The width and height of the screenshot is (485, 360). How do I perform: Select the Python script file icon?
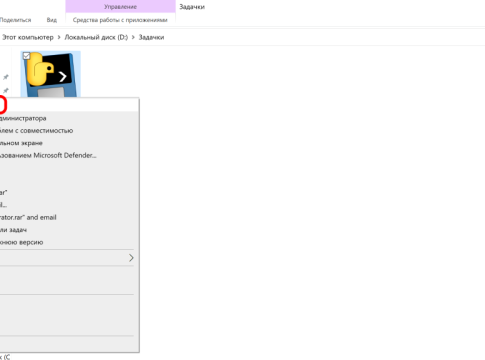(51, 74)
